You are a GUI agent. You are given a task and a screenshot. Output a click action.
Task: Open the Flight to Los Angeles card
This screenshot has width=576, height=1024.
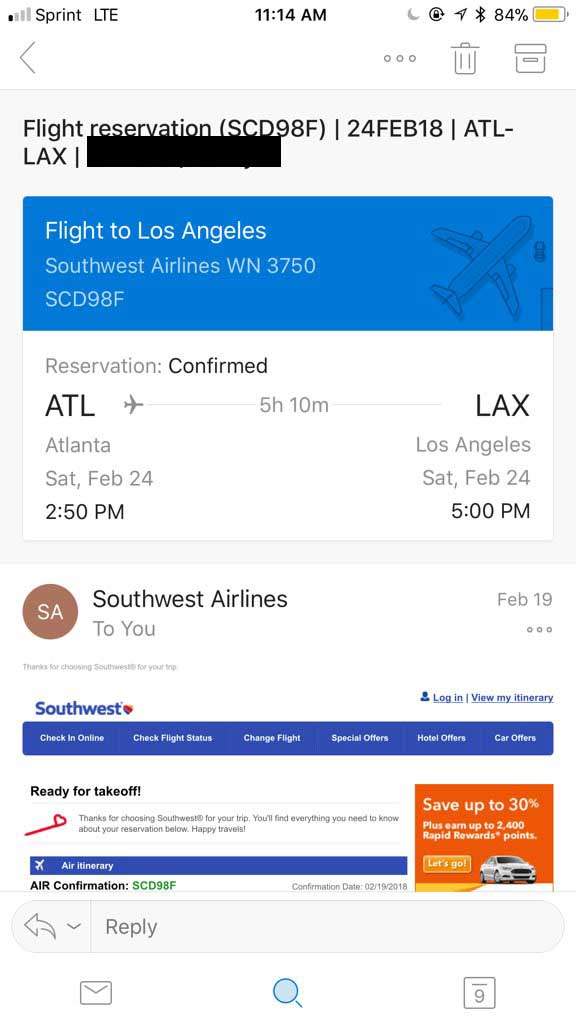point(288,368)
